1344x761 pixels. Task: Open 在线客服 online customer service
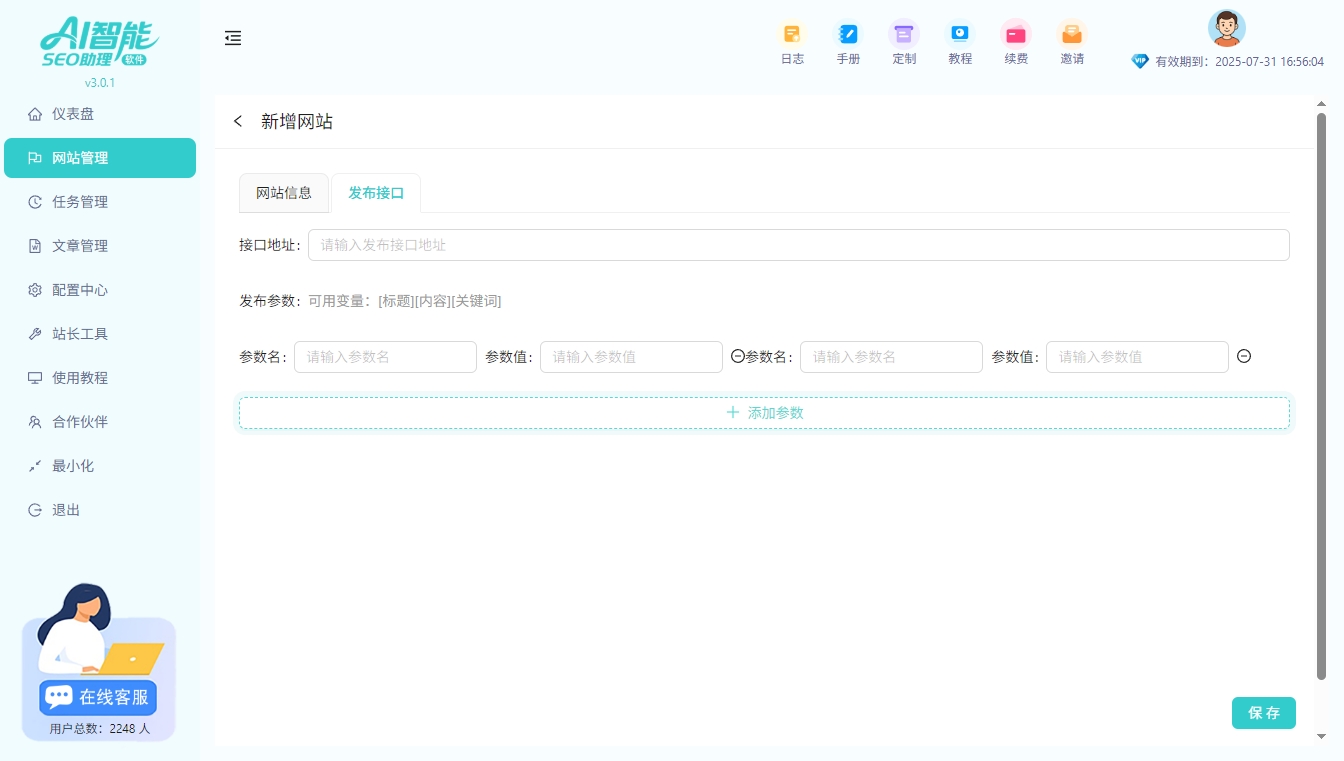pyautogui.click(x=97, y=697)
